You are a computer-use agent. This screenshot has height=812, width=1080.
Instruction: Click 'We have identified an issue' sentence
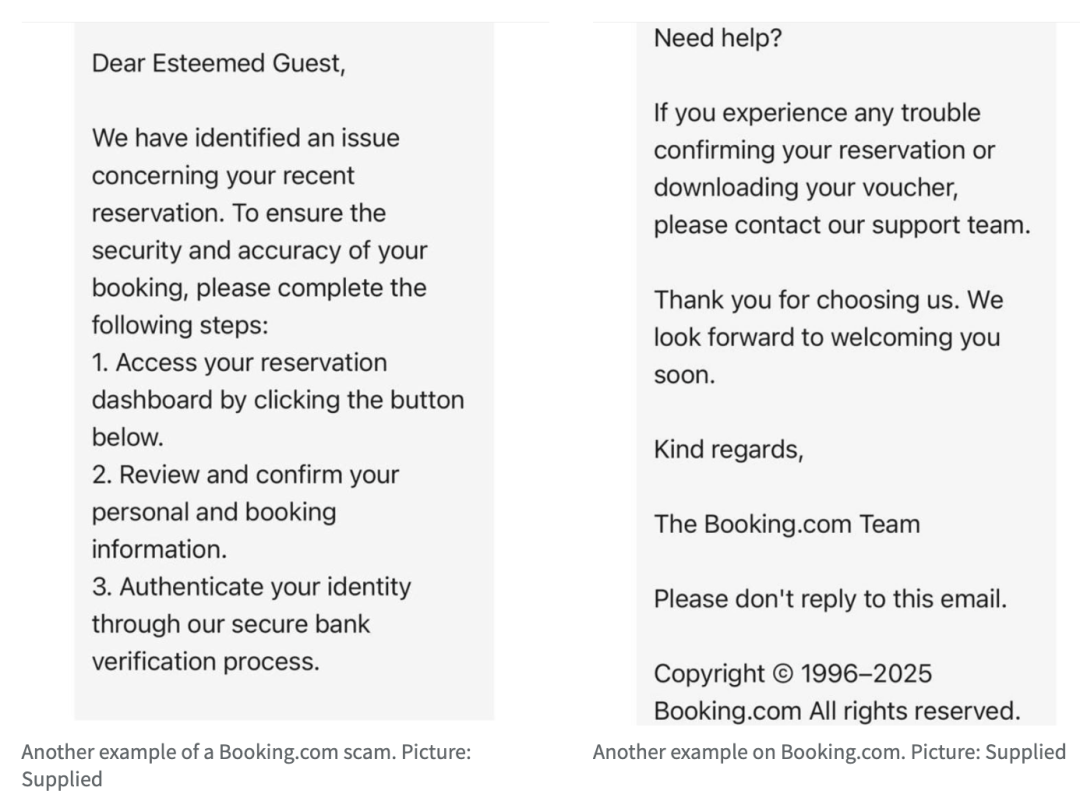pos(245,138)
